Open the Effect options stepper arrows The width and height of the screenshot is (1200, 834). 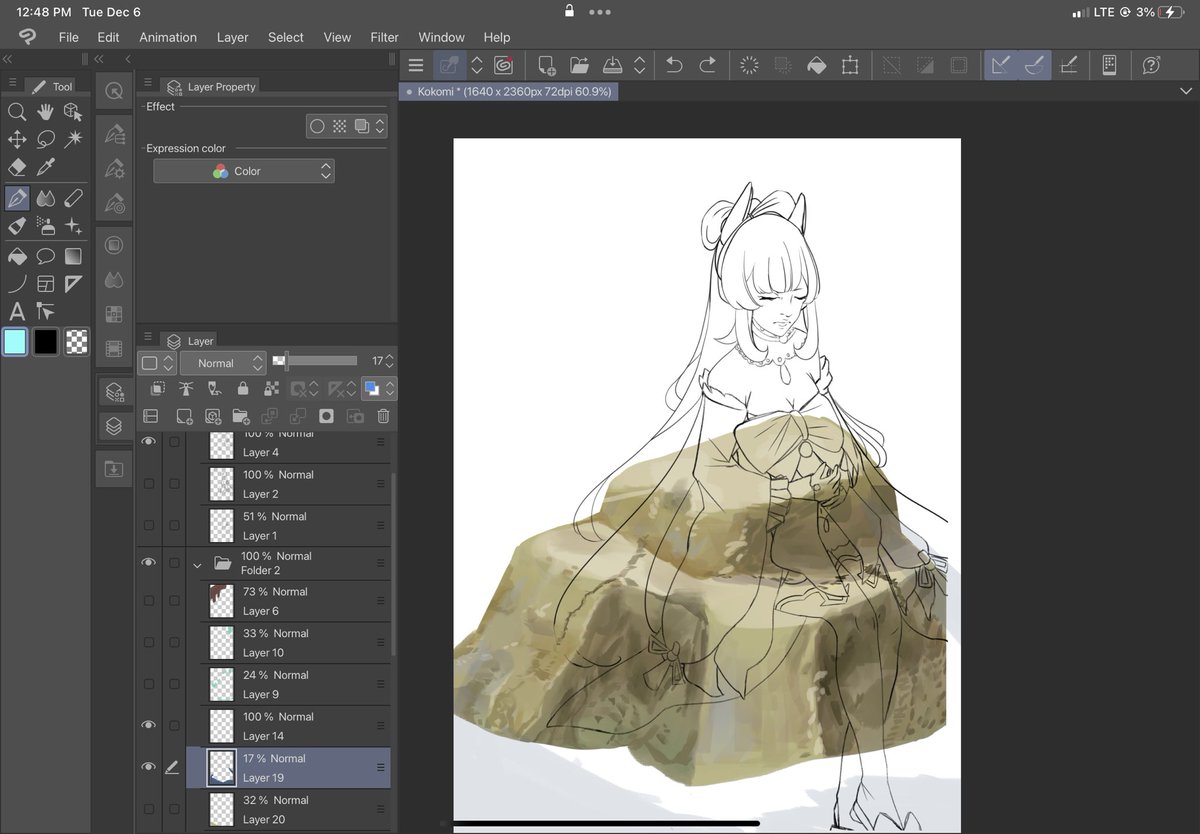pos(380,127)
